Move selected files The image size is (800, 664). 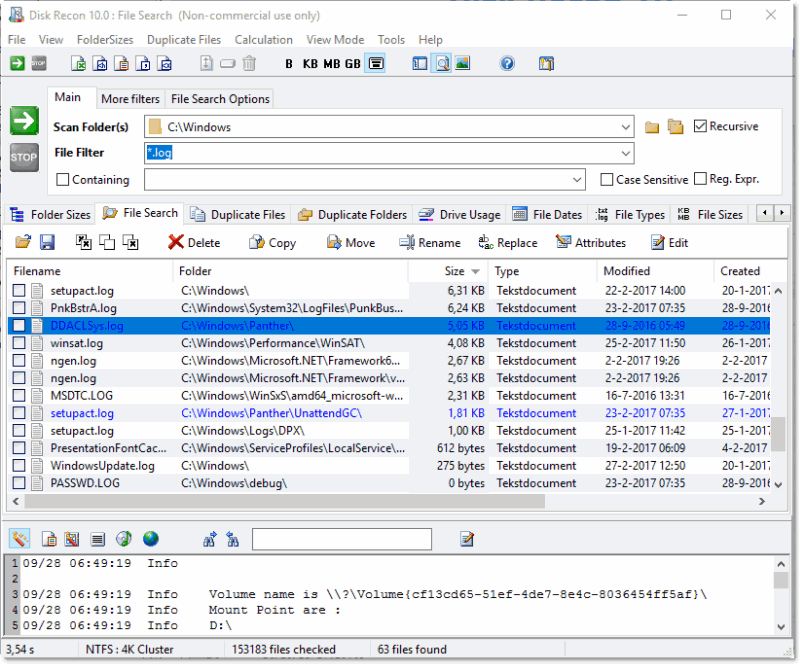pyautogui.click(x=351, y=242)
